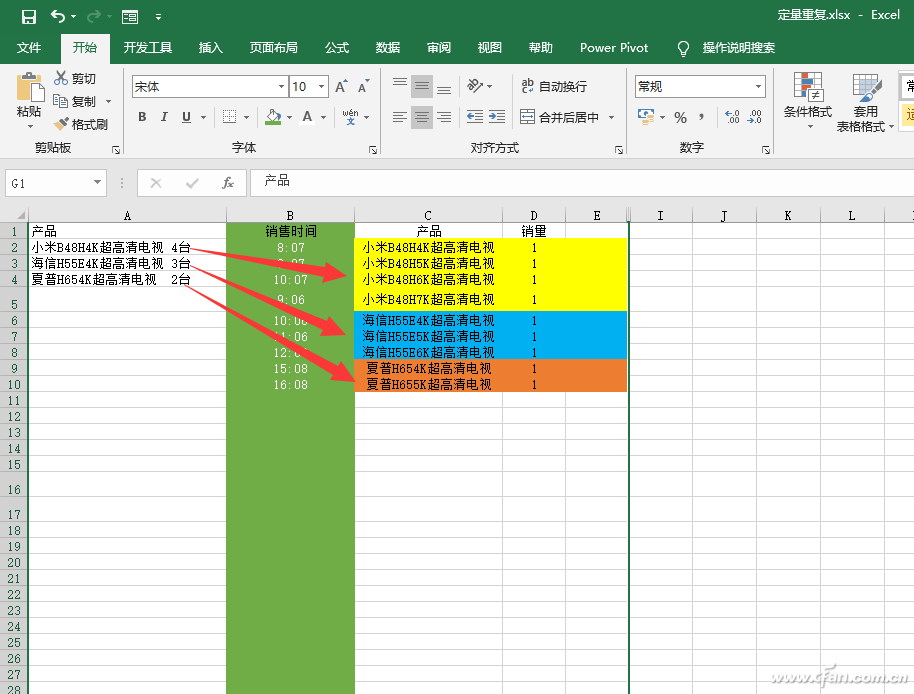Increase font size with larger A icon
The width and height of the screenshot is (914, 694).
click(x=342, y=86)
